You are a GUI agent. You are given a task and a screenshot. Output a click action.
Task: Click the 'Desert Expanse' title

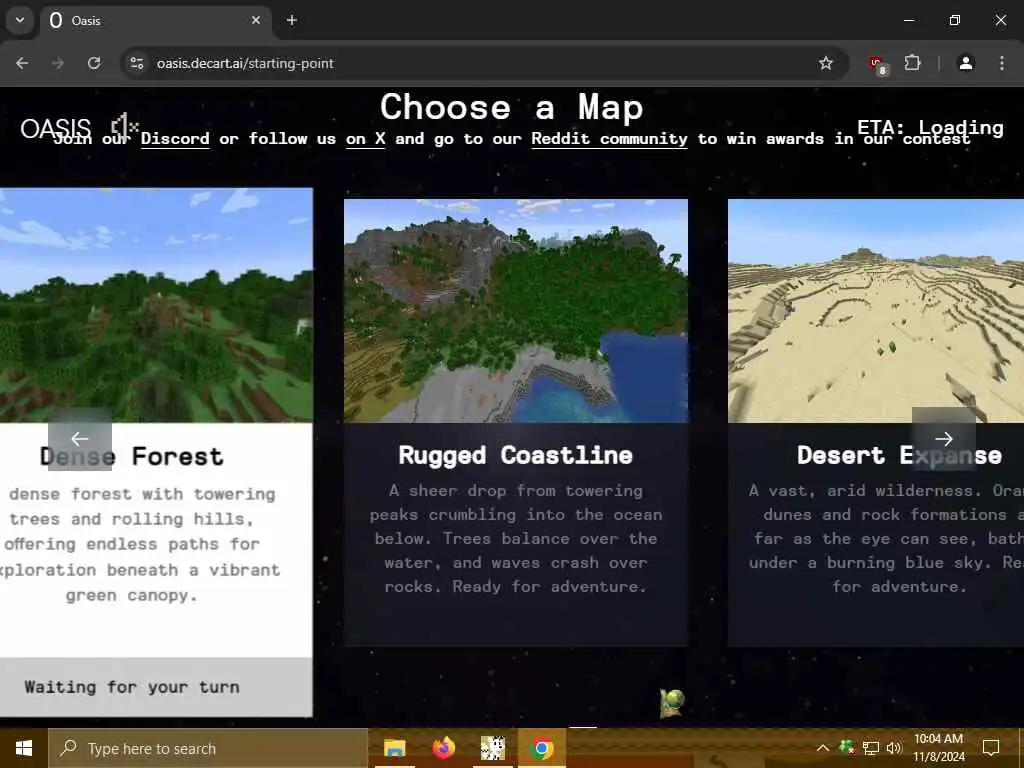(x=899, y=455)
